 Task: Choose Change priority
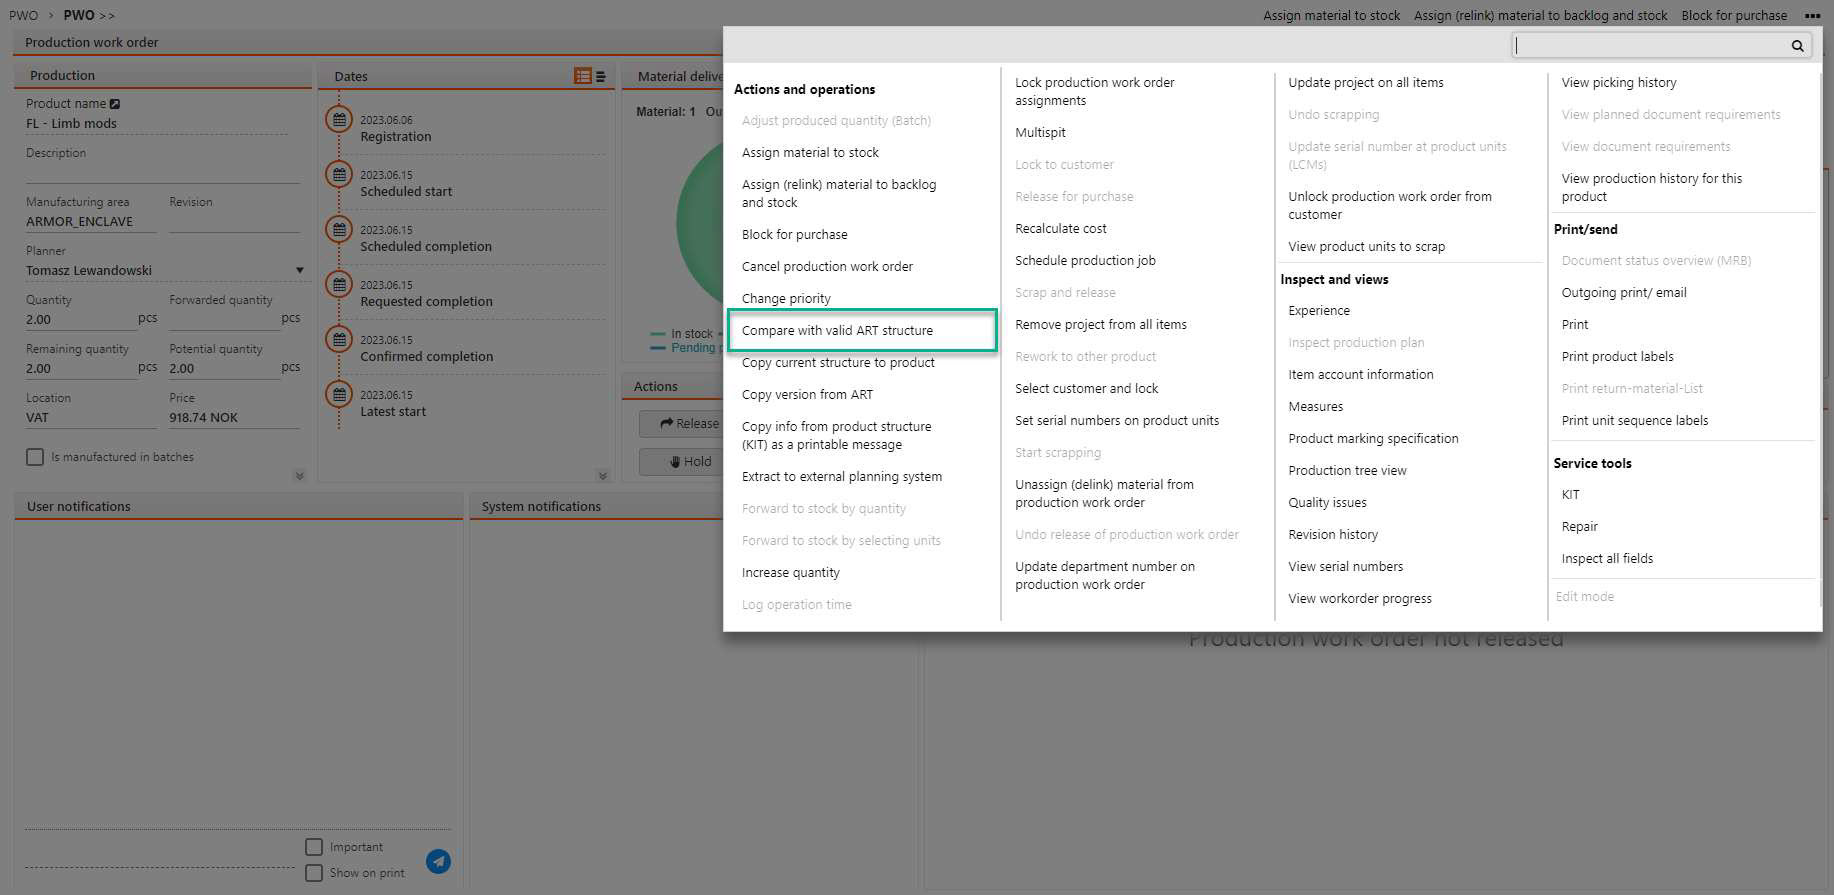pyautogui.click(x=786, y=299)
